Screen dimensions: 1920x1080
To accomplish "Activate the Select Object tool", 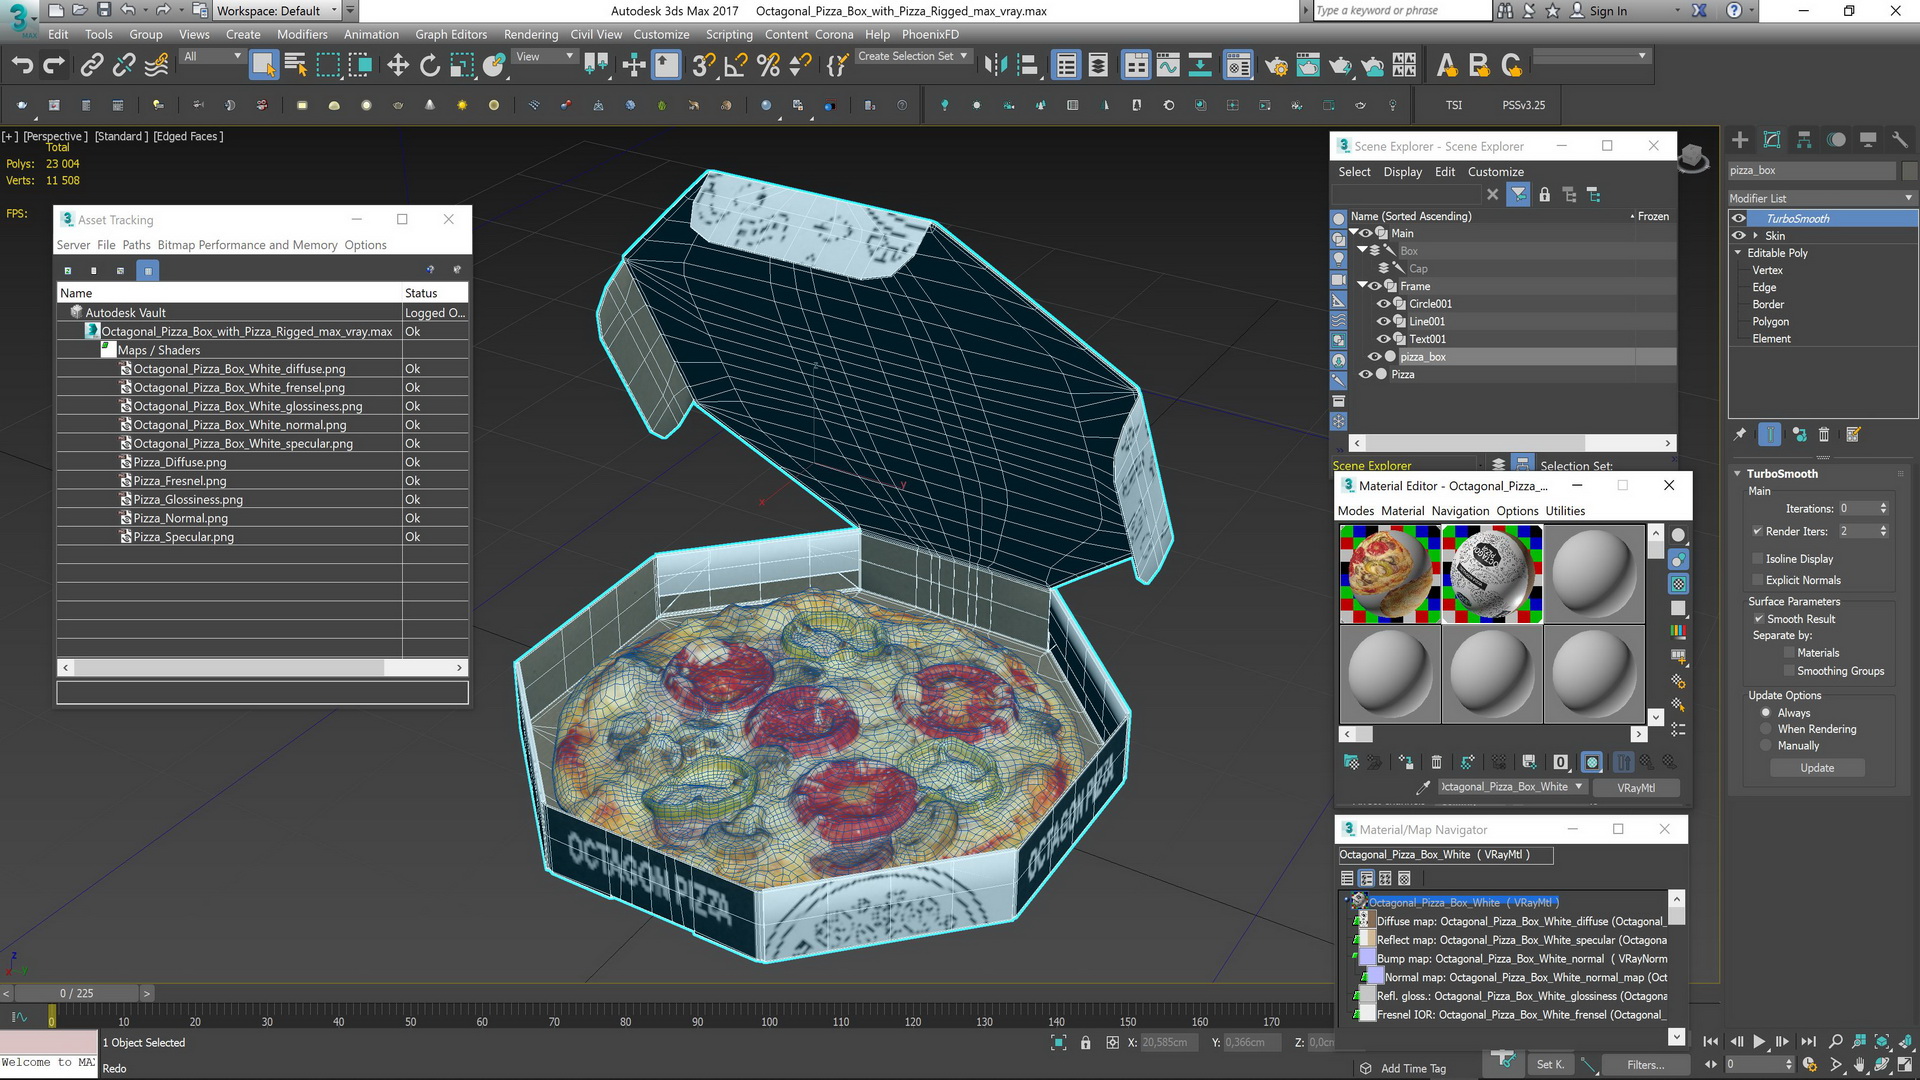I will point(264,66).
